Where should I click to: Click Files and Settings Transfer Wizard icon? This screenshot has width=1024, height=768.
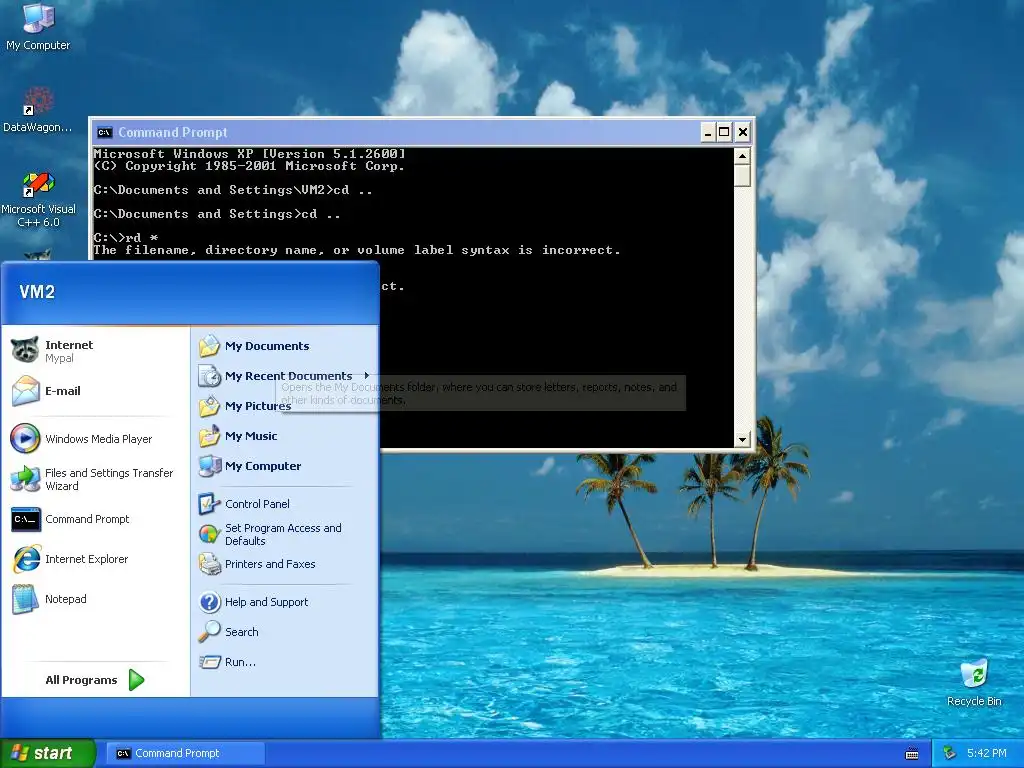[x=25, y=479]
